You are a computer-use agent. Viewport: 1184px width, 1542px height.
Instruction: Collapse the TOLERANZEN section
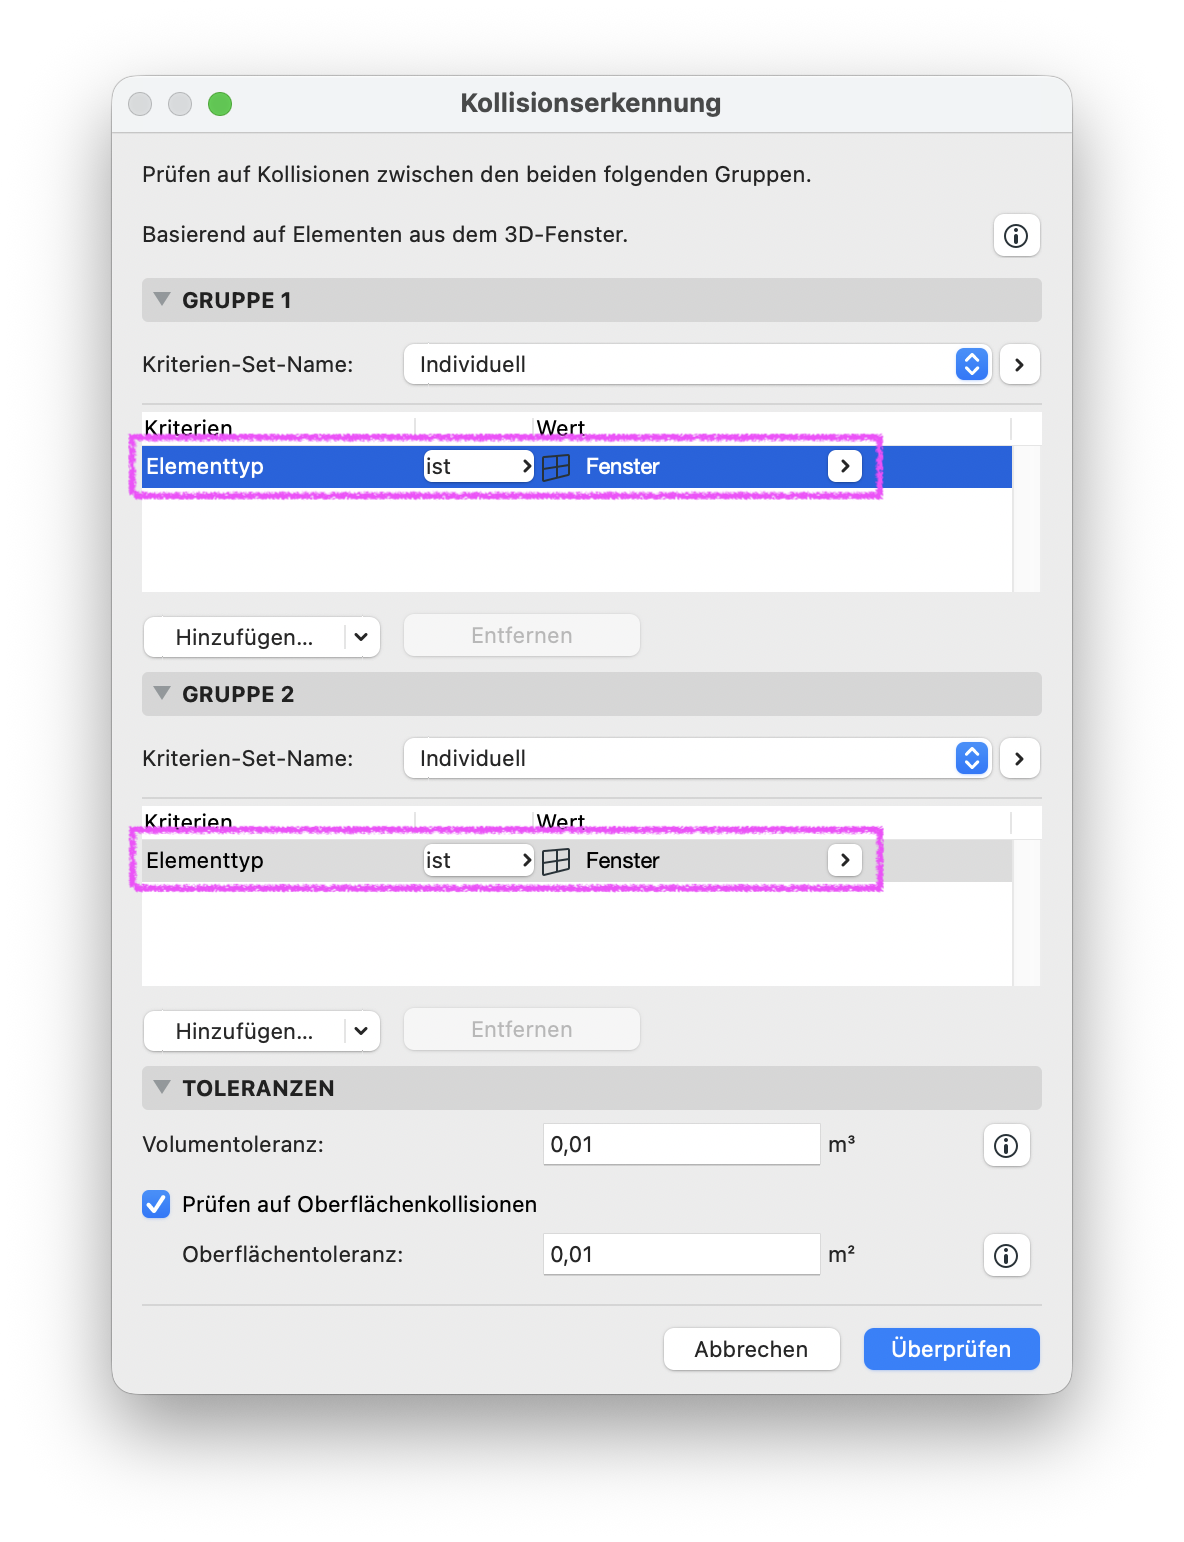162,1088
